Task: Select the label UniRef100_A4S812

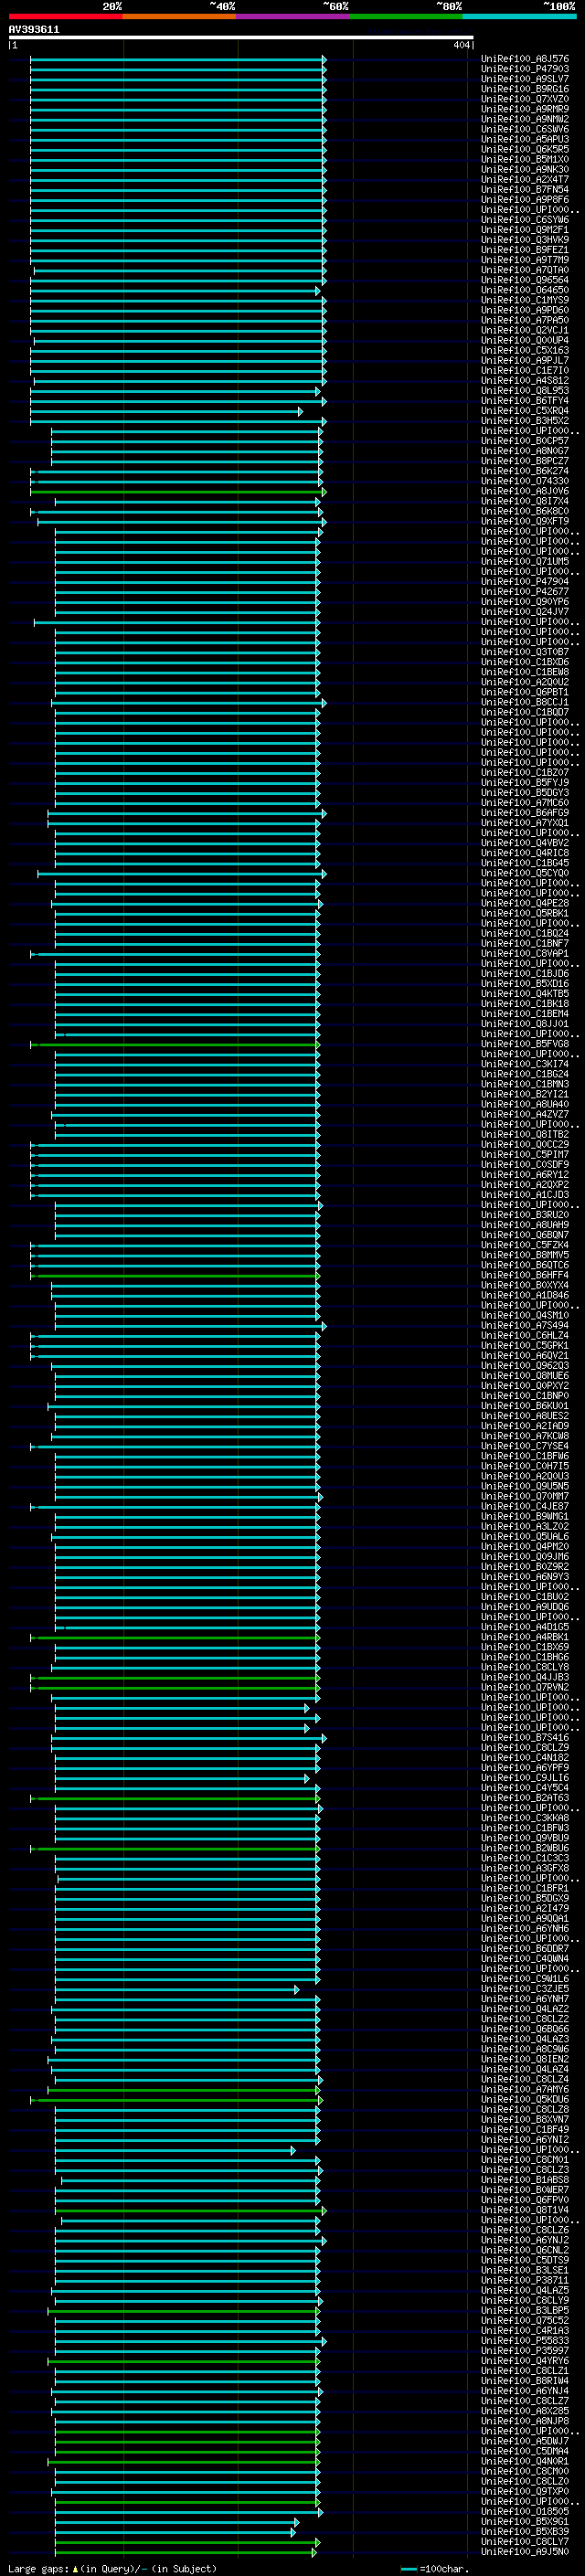Action: [525, 381]
